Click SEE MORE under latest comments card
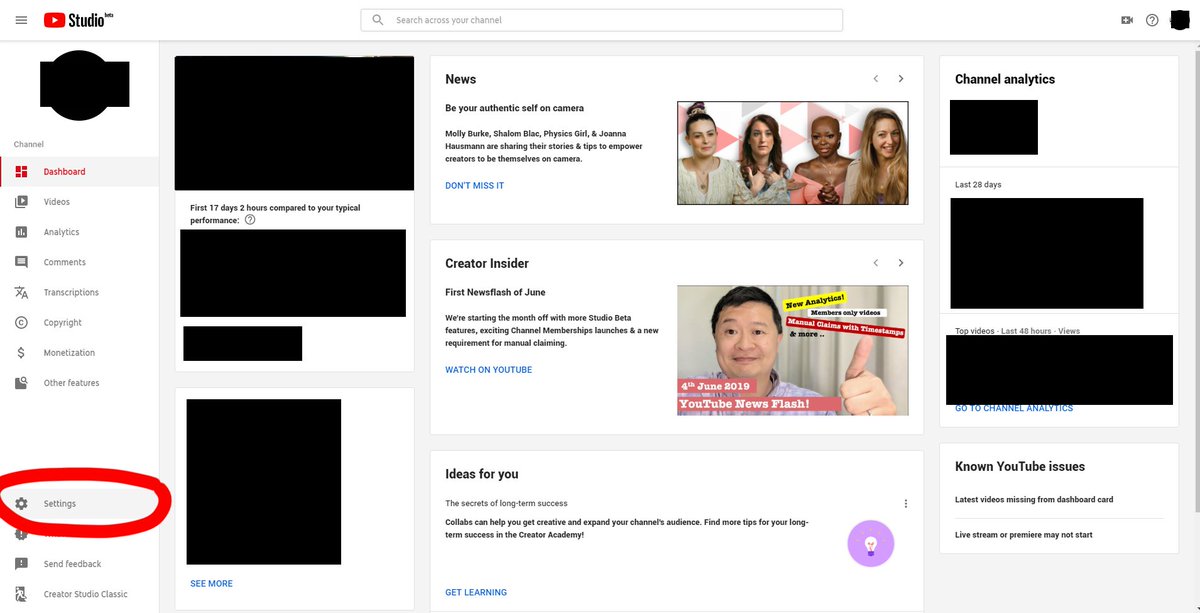 click(x=211, y=583)
